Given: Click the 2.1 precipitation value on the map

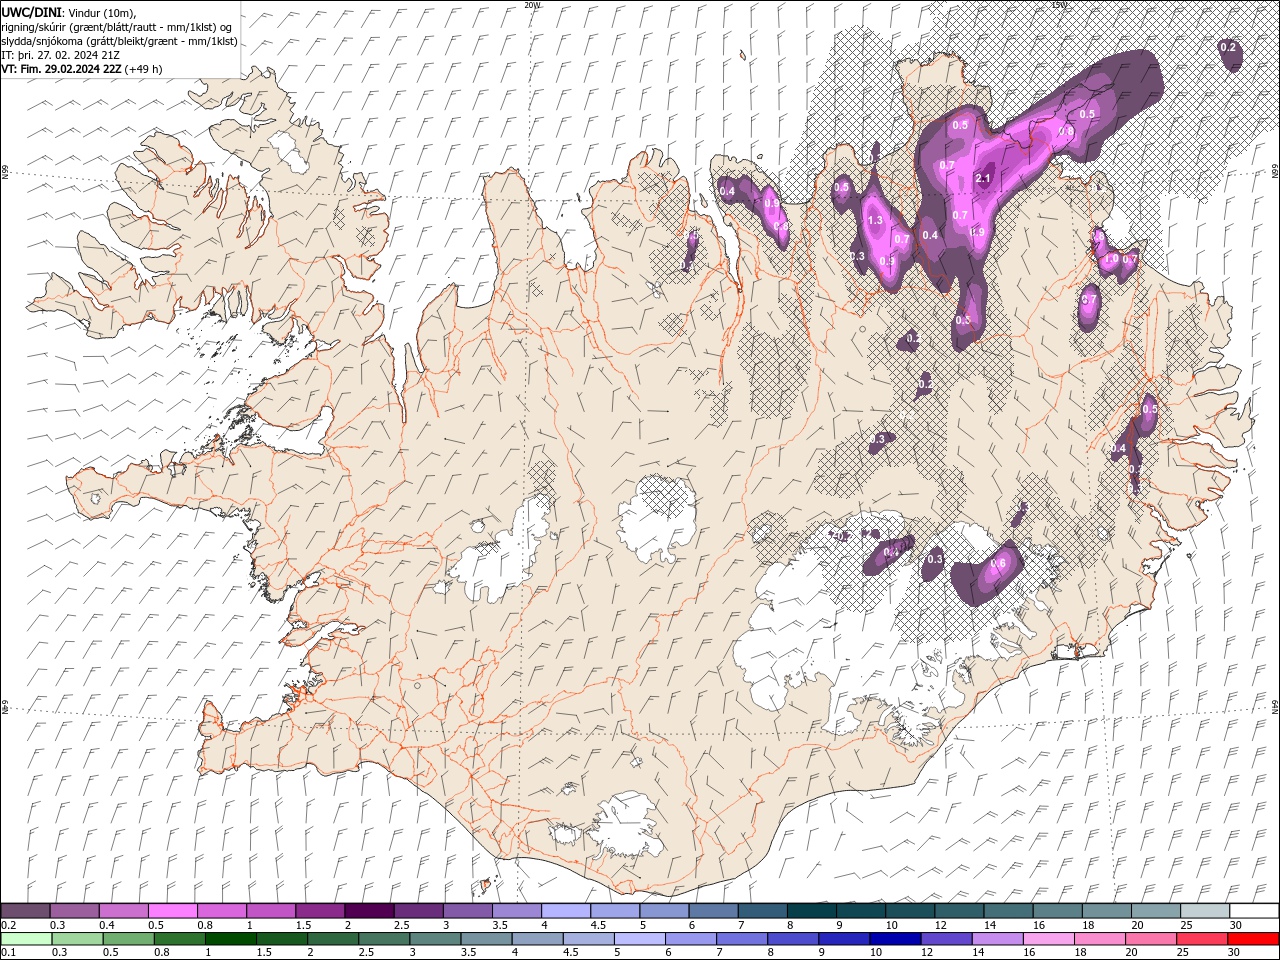Looking at the screenshot, I should [982, 179].
